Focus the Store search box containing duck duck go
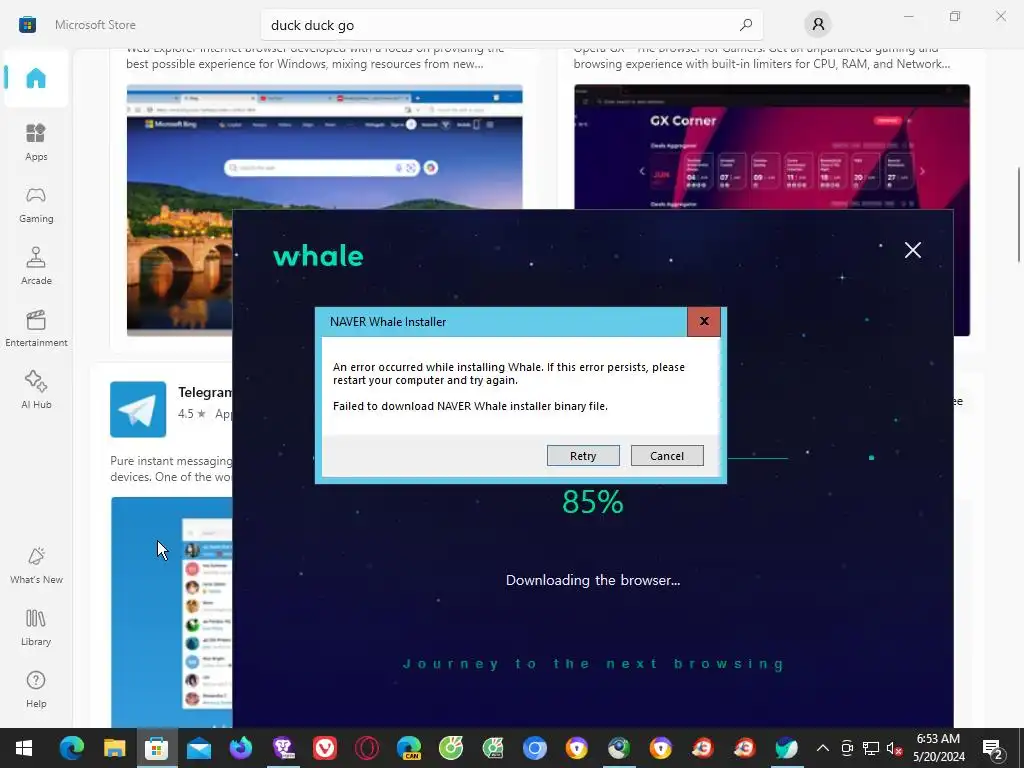This screenshot has height=768, width=1024. pyautogui.click(x=511, y=25)
